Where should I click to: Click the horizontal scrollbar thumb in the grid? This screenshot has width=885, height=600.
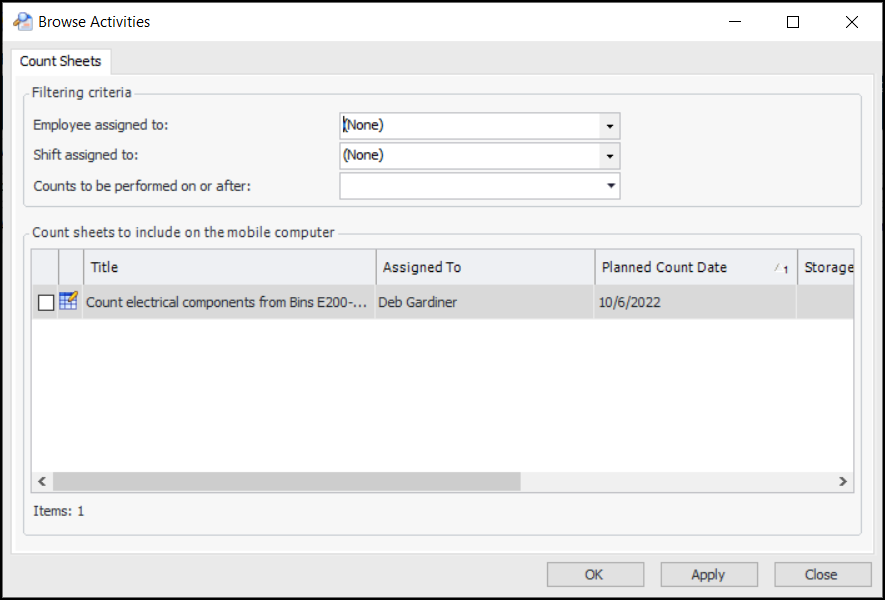tap(286, 481)
